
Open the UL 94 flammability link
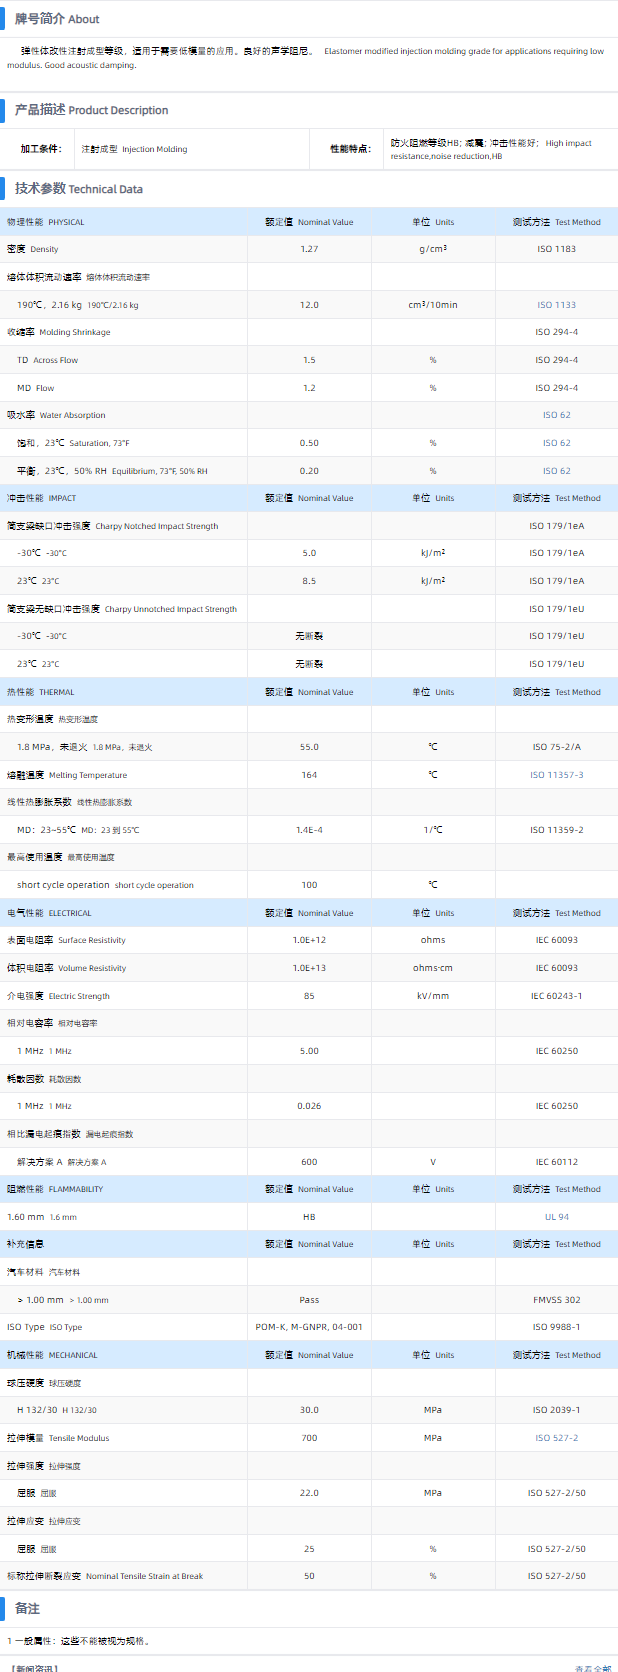556,1217
